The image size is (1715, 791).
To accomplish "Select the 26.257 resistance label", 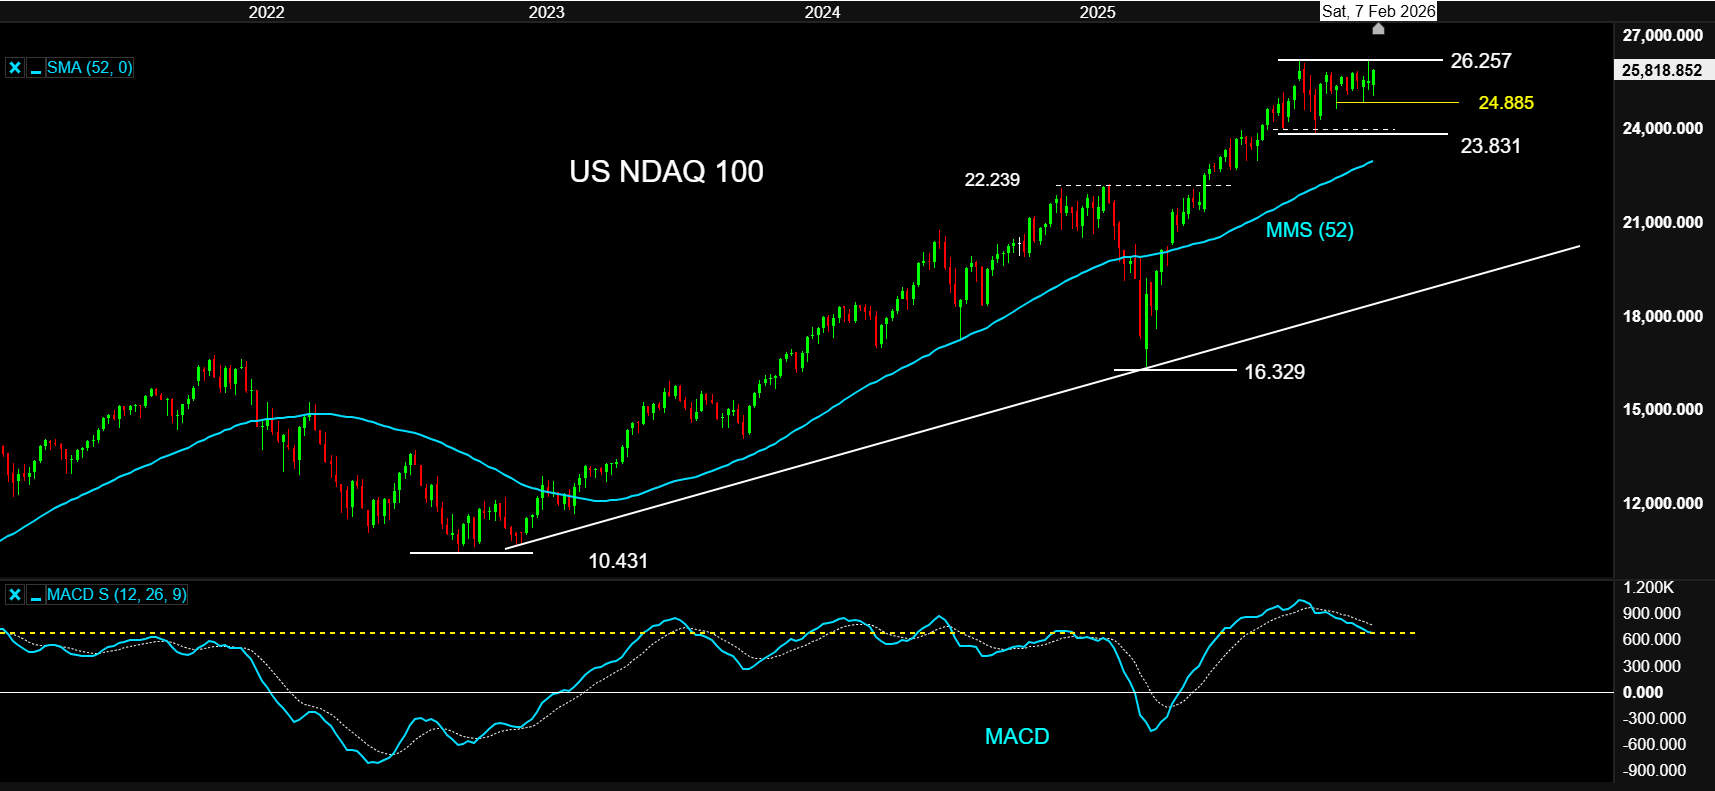I will click(x=1481, y=61).
